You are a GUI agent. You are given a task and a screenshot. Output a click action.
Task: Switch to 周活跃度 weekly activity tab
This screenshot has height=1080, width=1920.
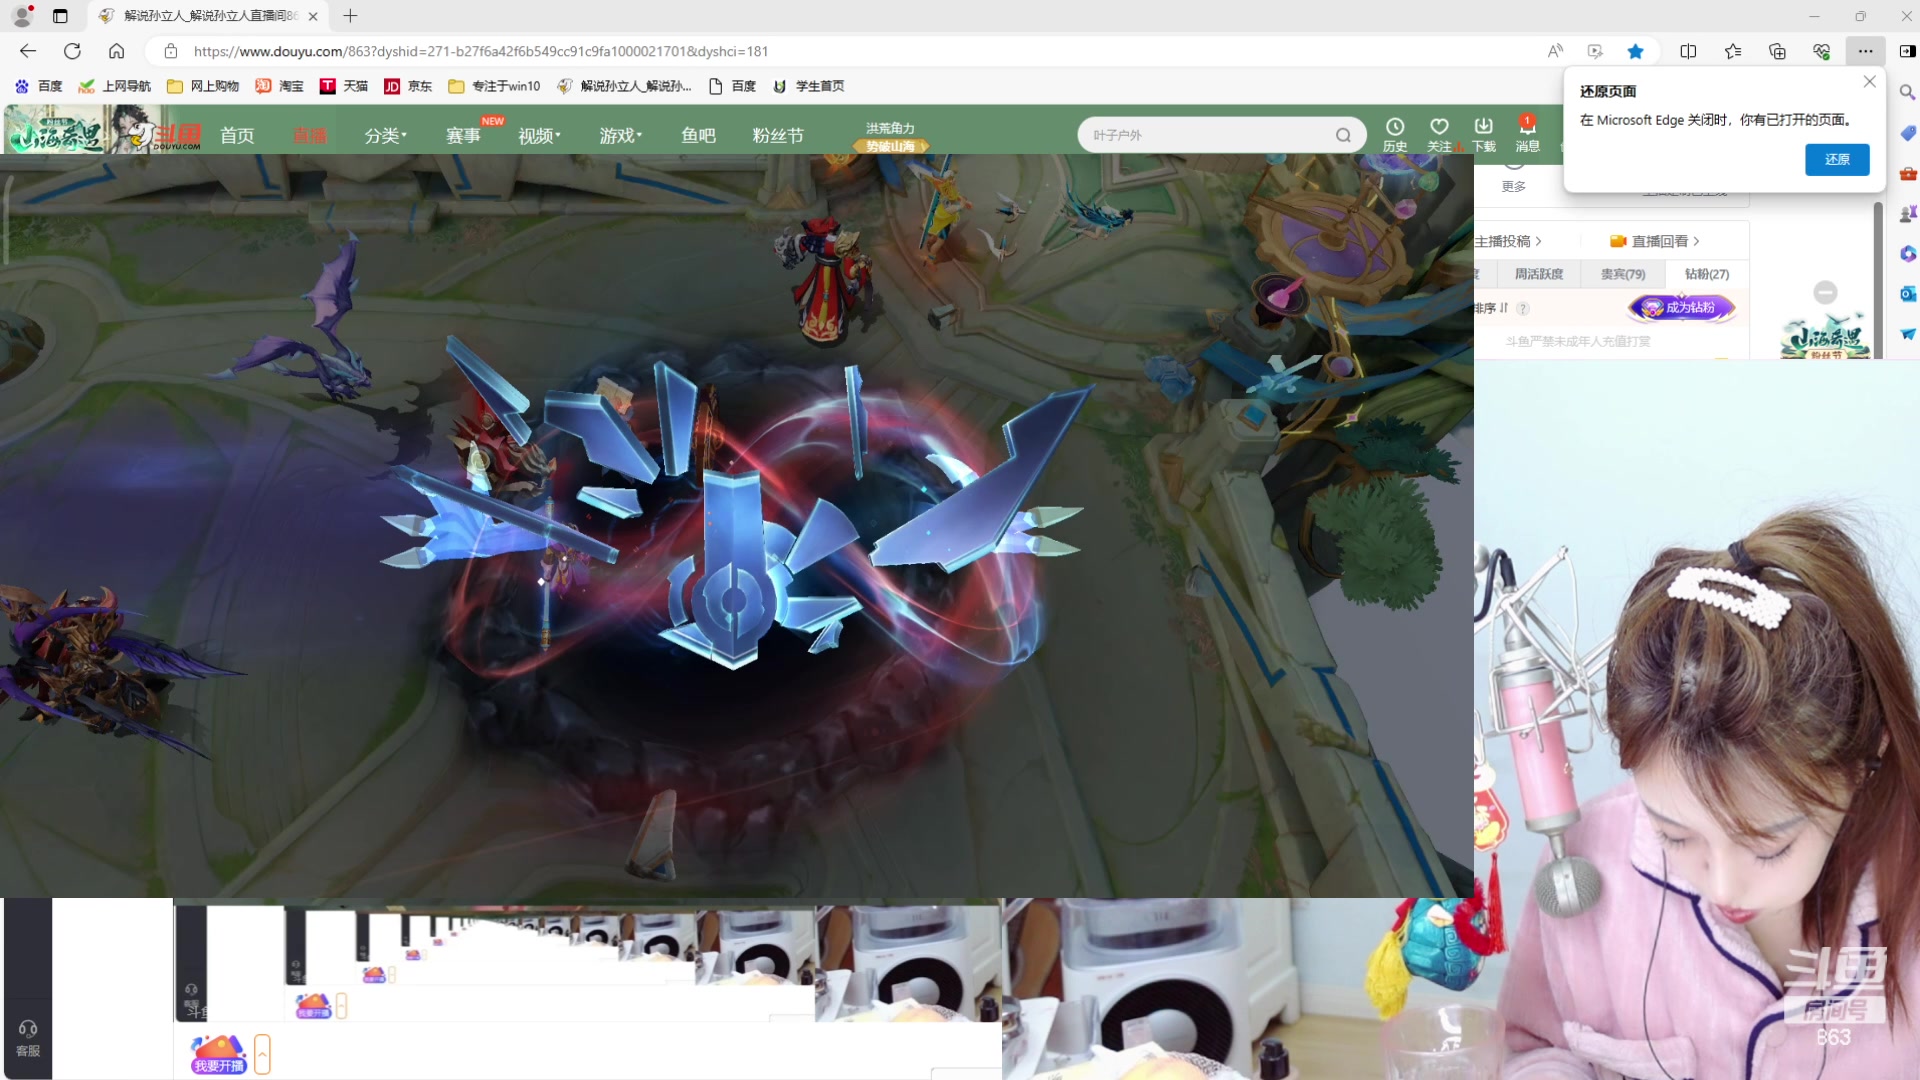pos(1538,274)
